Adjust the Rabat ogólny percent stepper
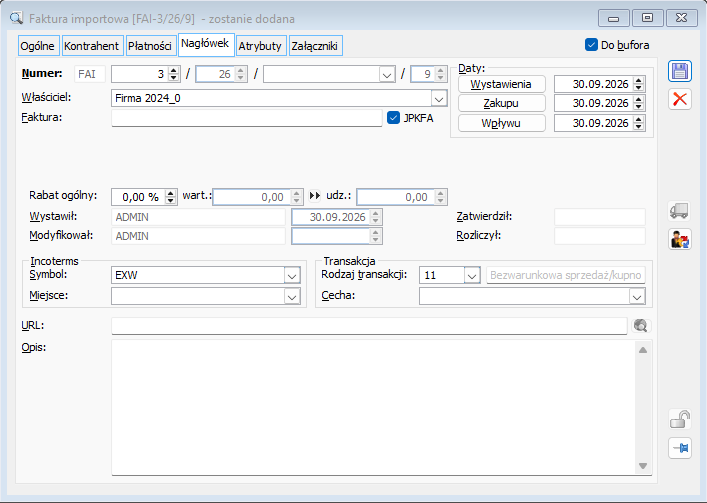The width and height of the screenshot is (707, 503). [x=170, y=197]
